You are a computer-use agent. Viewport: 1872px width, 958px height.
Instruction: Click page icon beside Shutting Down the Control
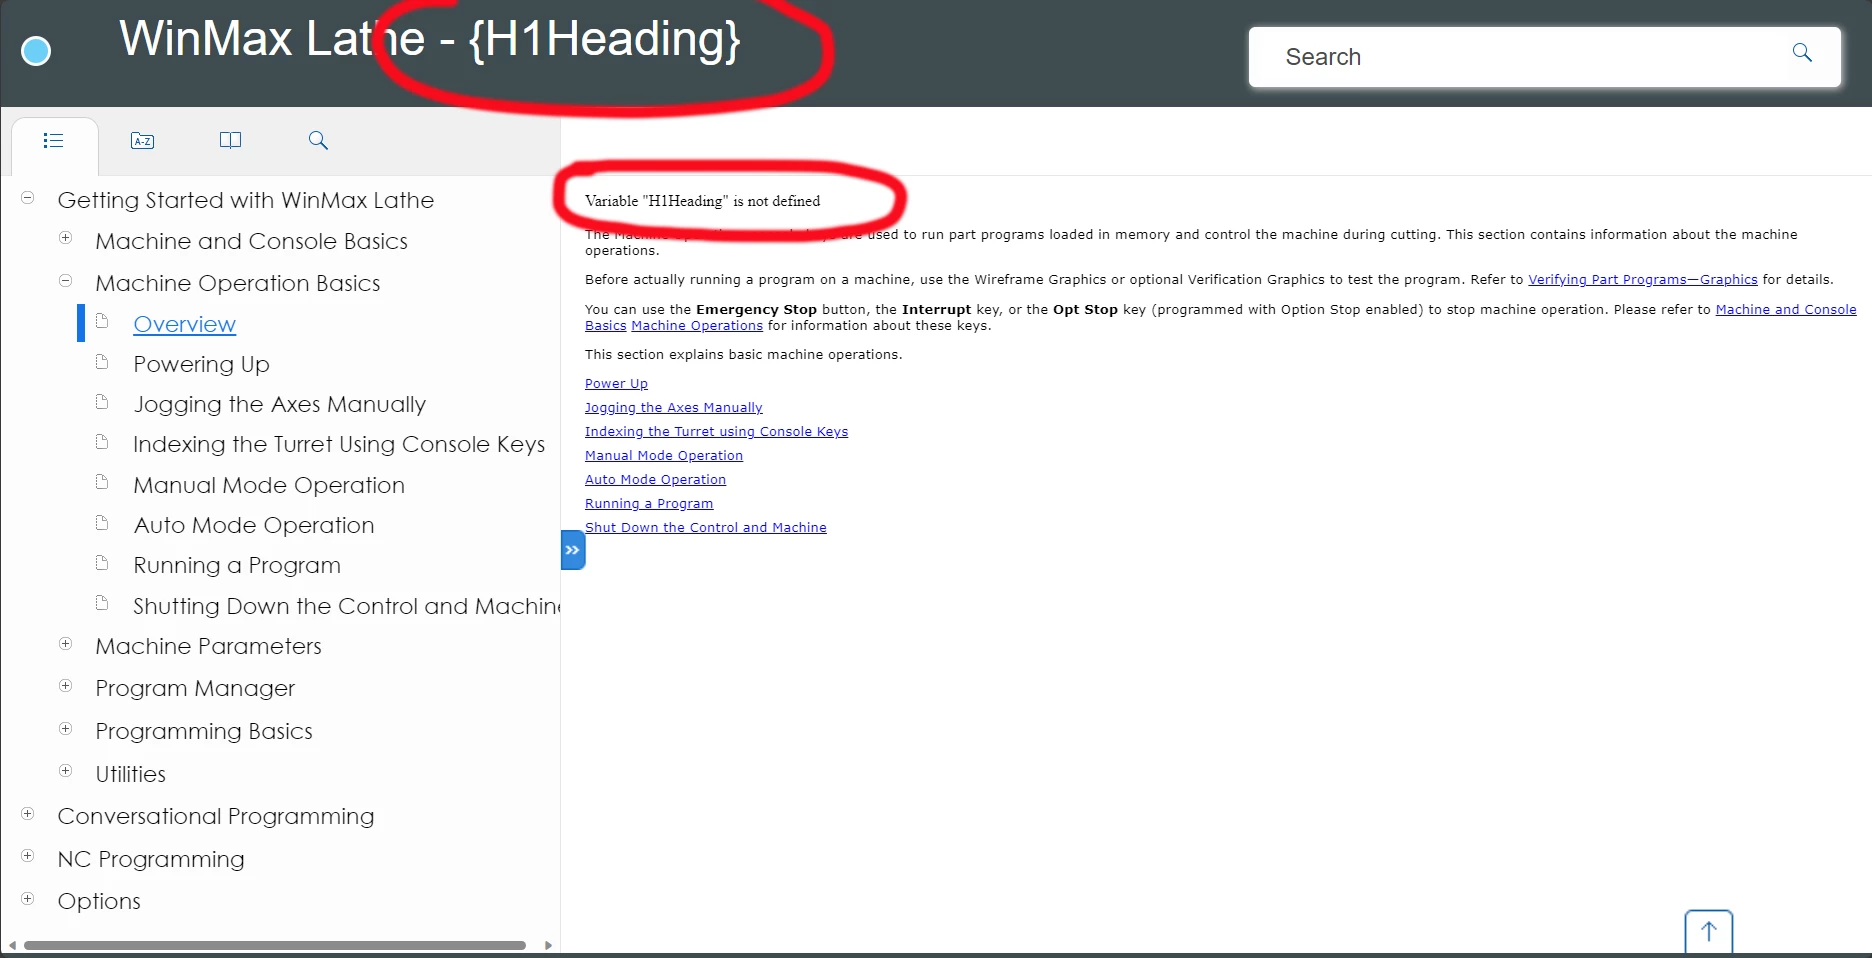(102, 603)
